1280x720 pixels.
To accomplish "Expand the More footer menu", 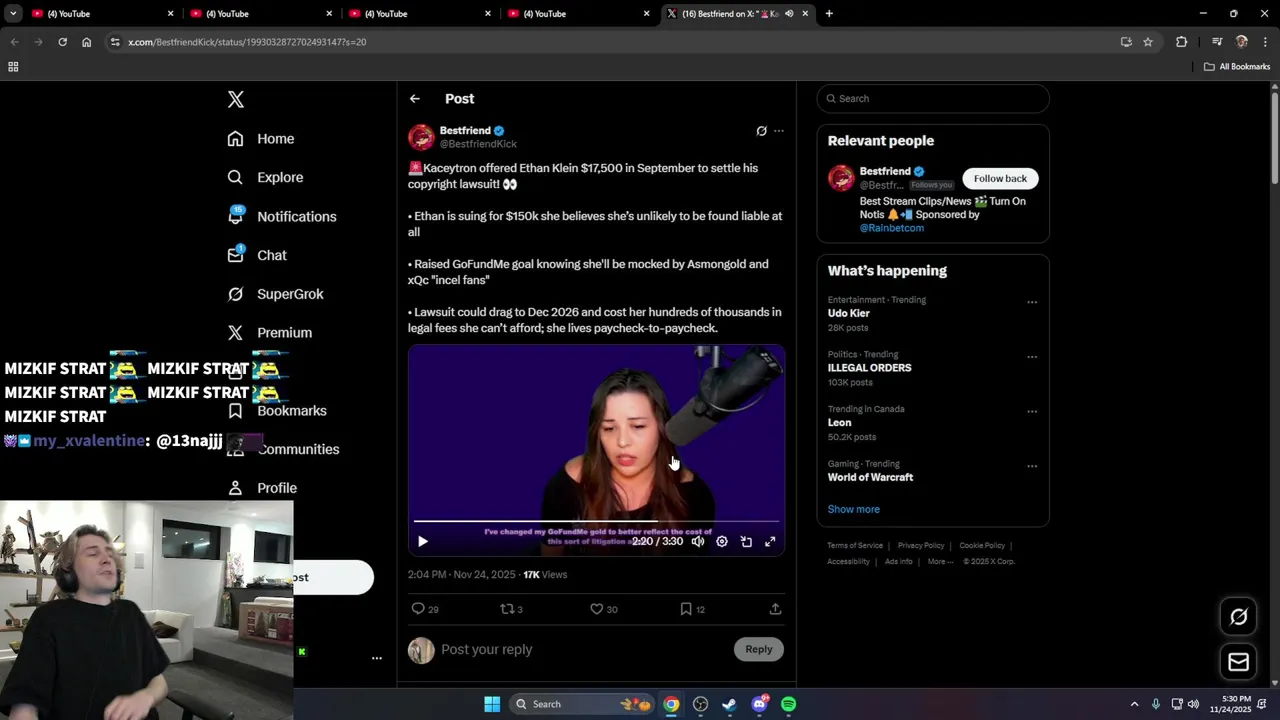I will click(x=940, y=561).
